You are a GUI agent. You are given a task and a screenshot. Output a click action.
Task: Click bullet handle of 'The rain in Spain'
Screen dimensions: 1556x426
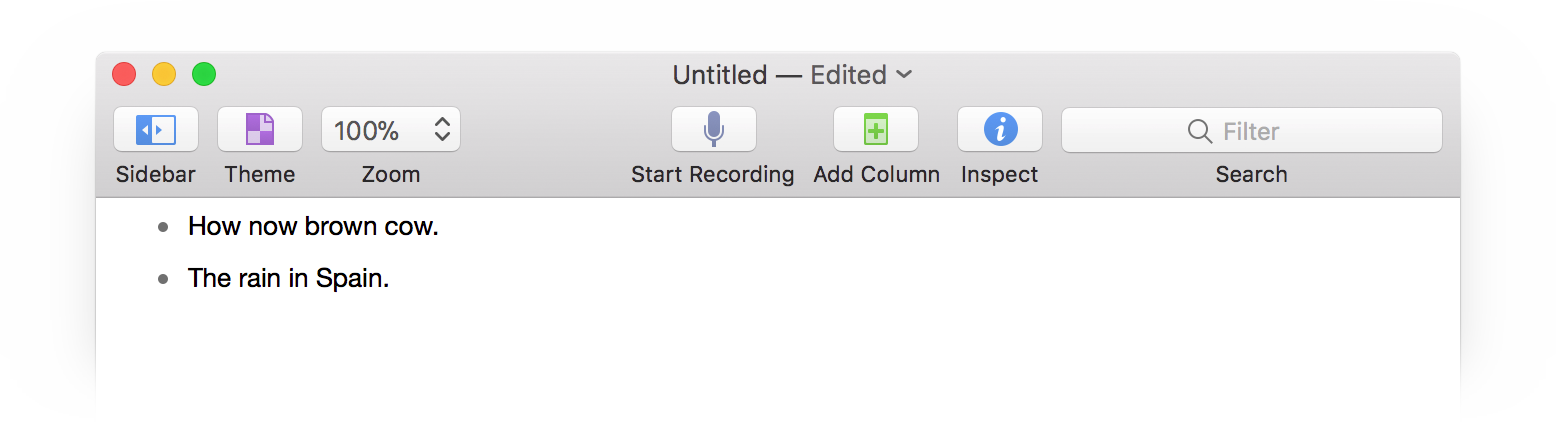pyautogui.click(x=164, y=279)
